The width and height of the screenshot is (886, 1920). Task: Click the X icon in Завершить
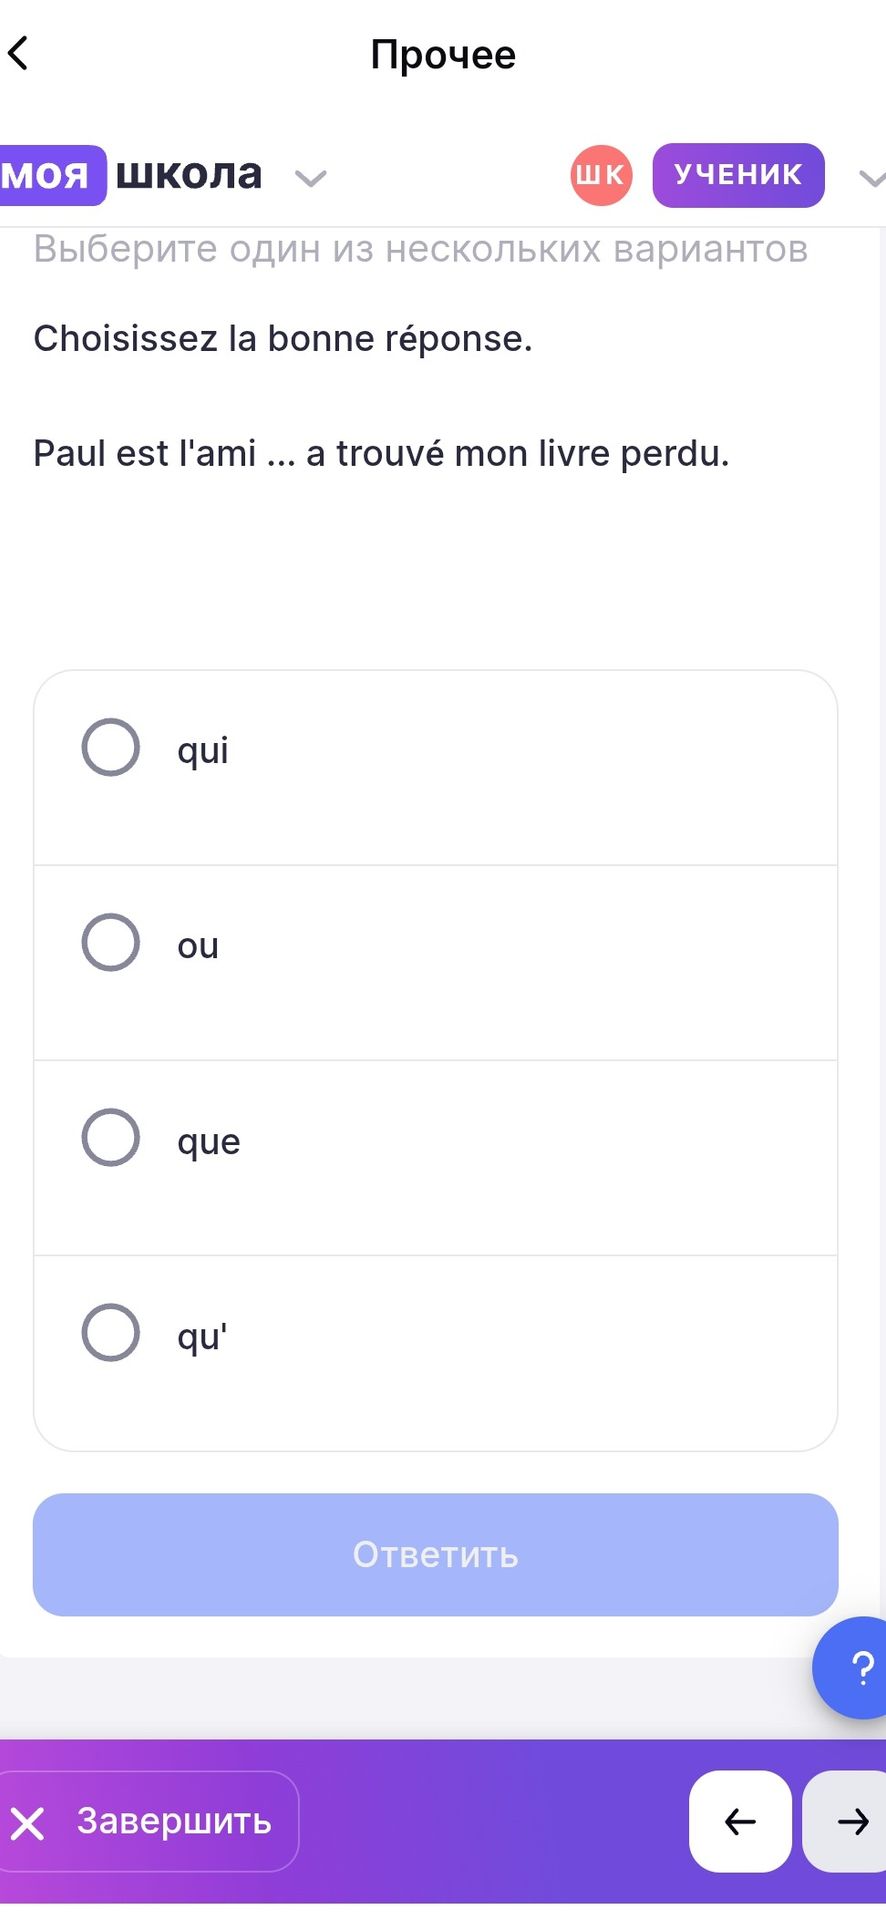[28, 1823]
